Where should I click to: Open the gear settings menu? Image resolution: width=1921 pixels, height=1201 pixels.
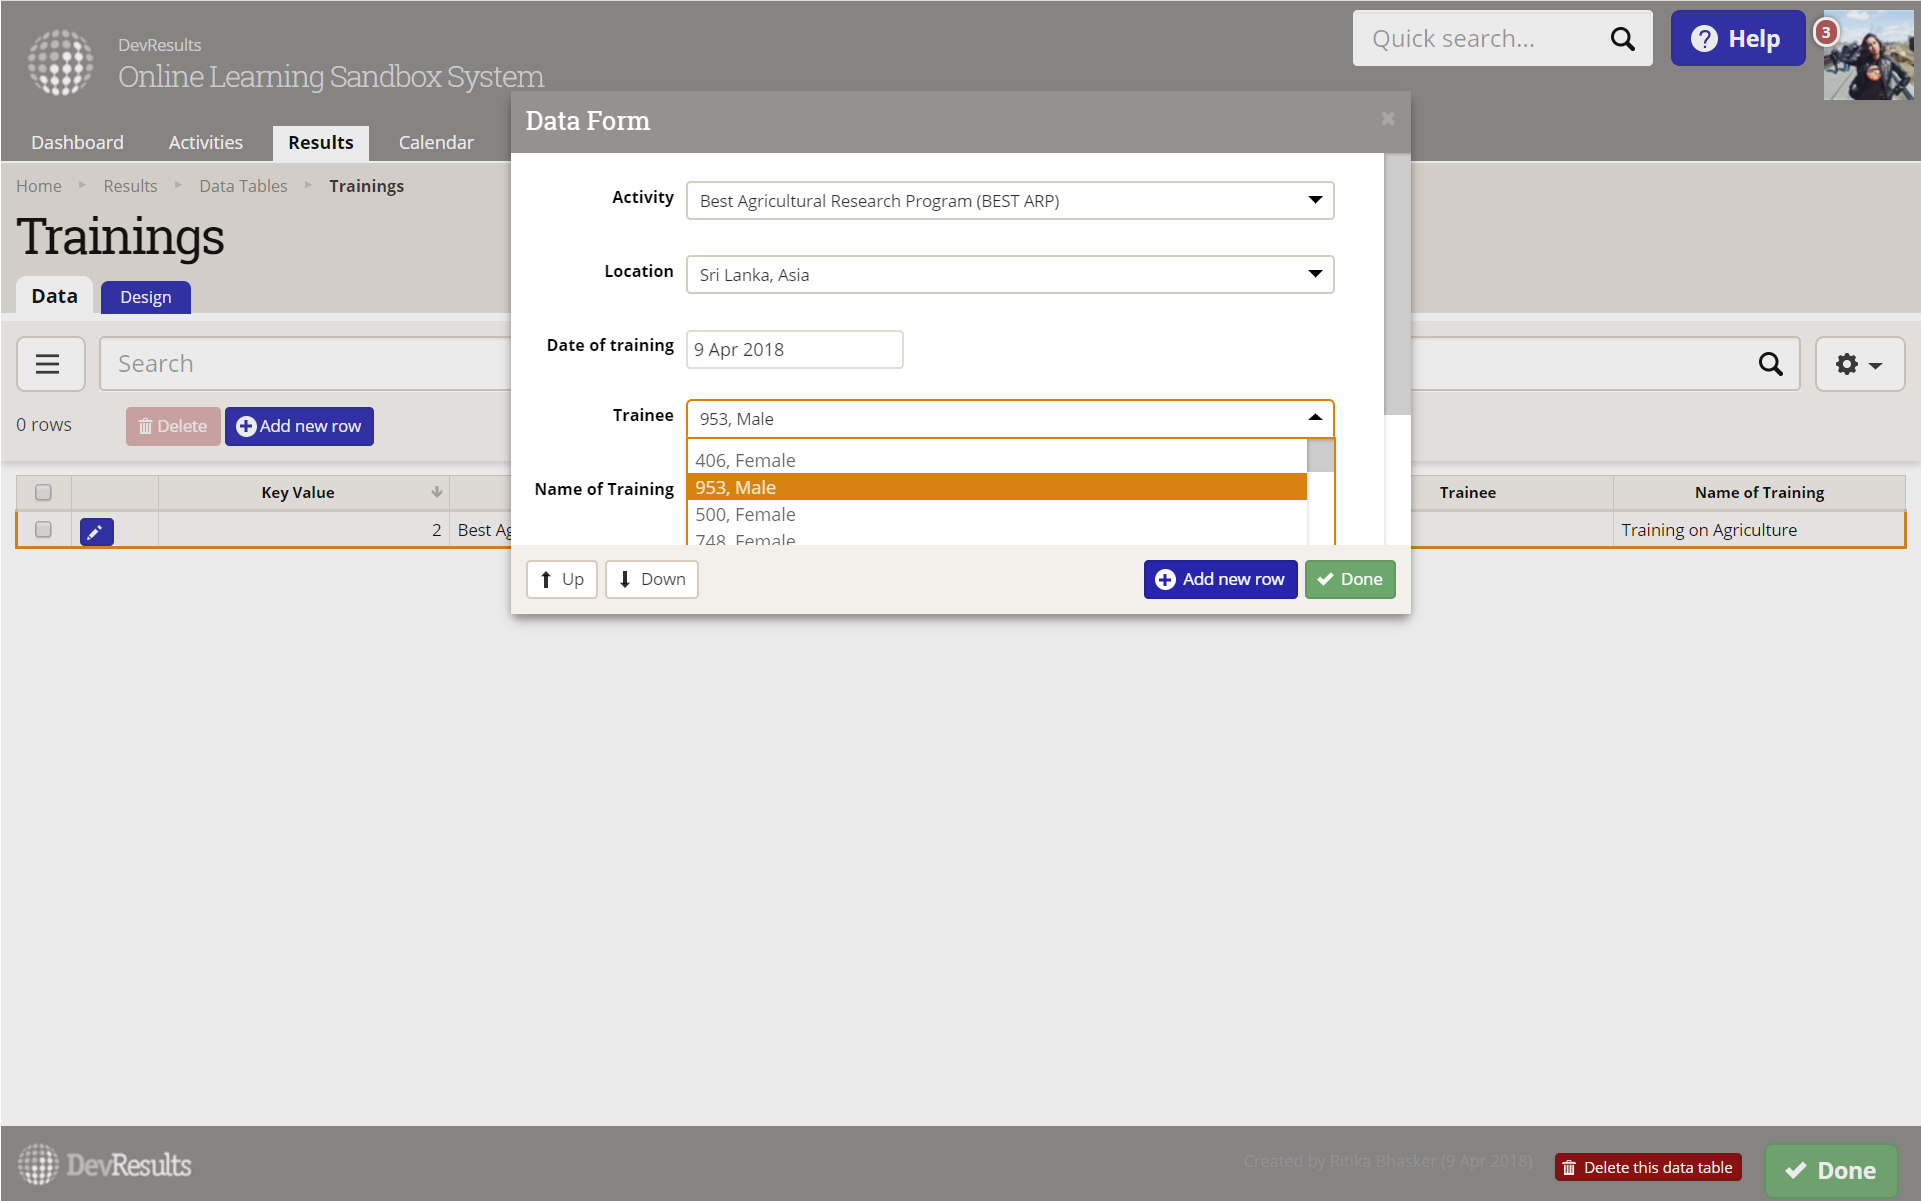point(1858,364)
